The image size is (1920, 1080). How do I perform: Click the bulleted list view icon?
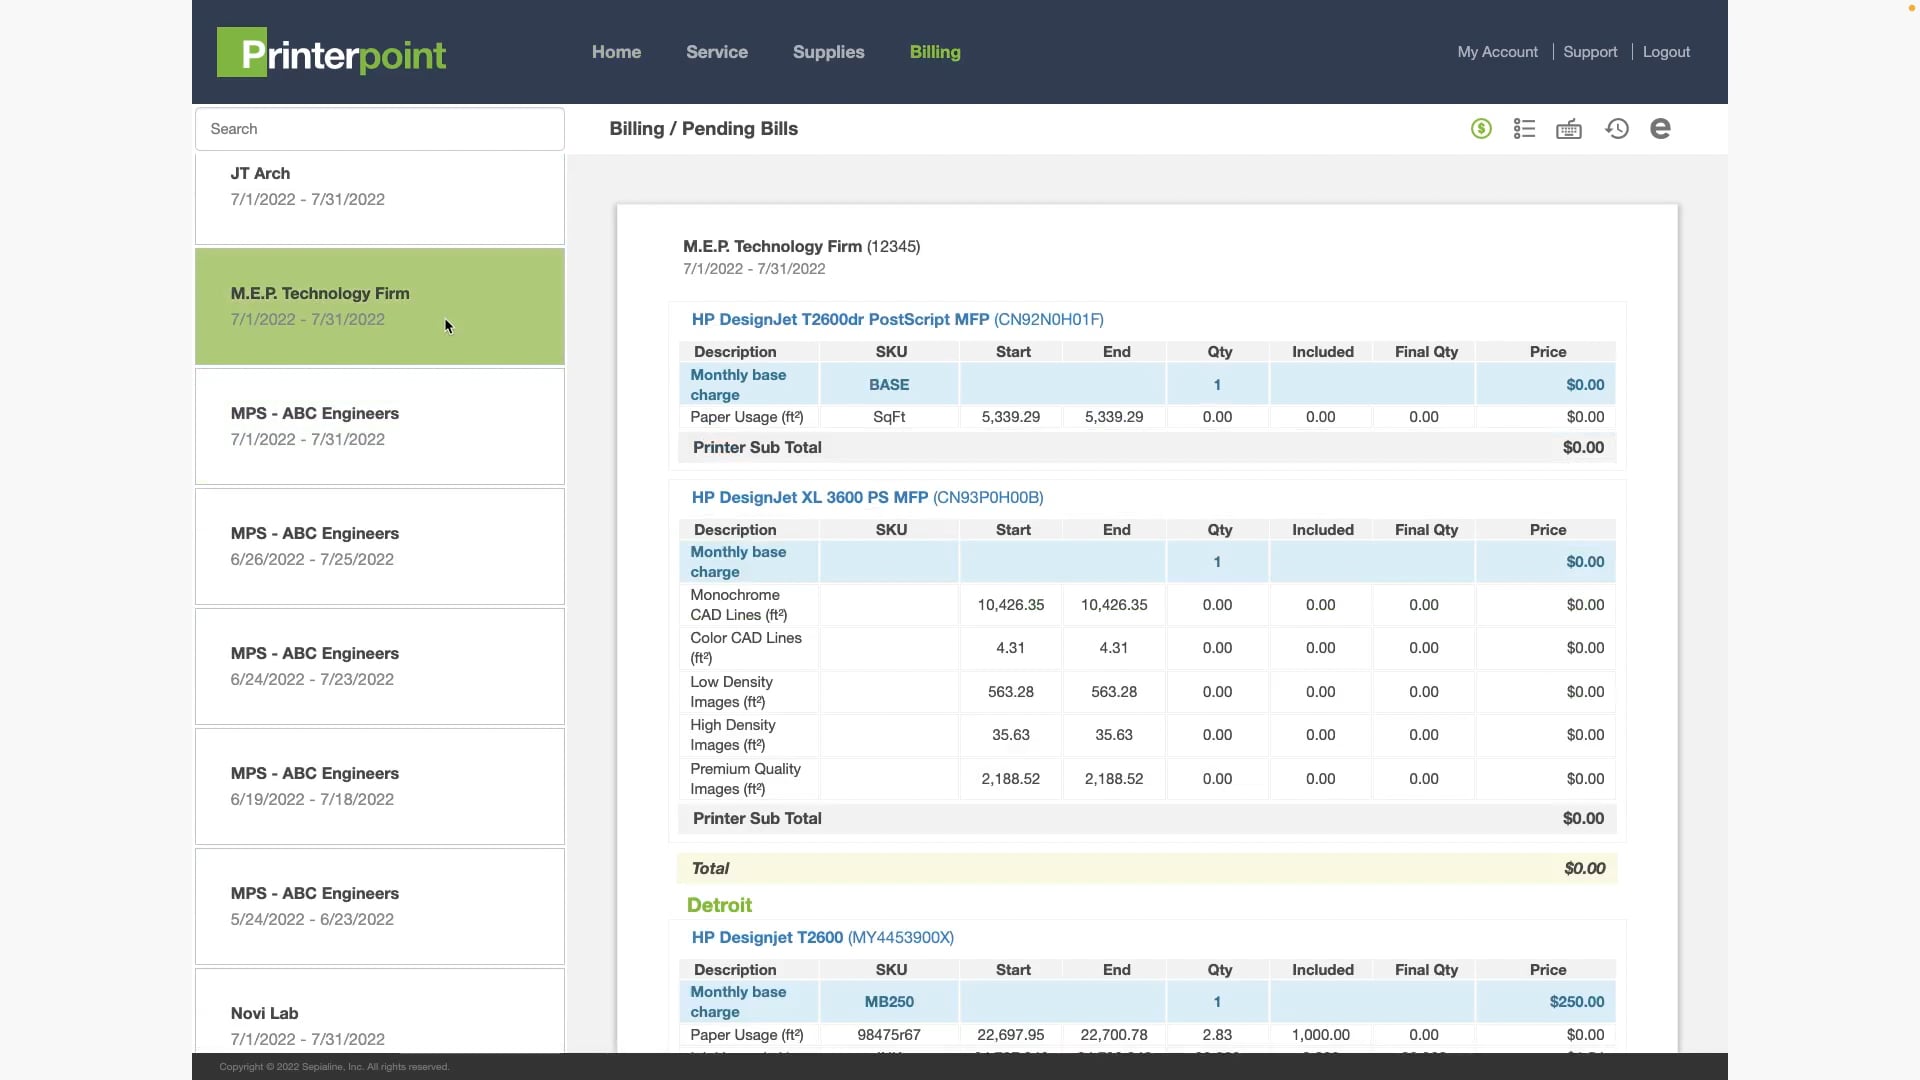1524,129
